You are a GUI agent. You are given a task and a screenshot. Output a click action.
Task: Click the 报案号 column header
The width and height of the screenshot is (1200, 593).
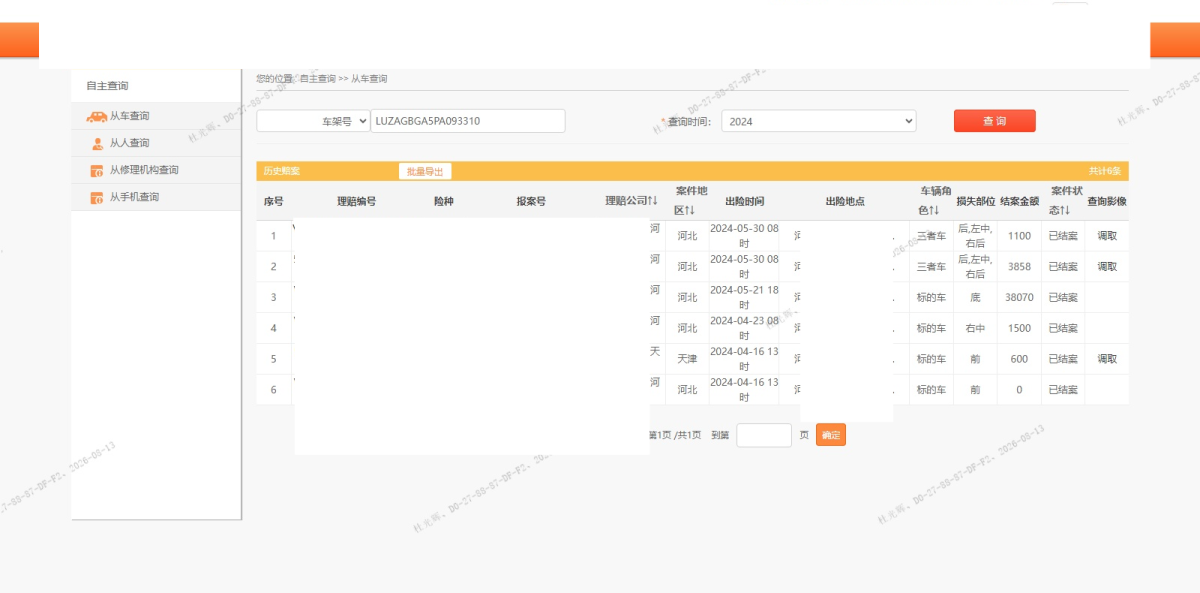(531, 201)
